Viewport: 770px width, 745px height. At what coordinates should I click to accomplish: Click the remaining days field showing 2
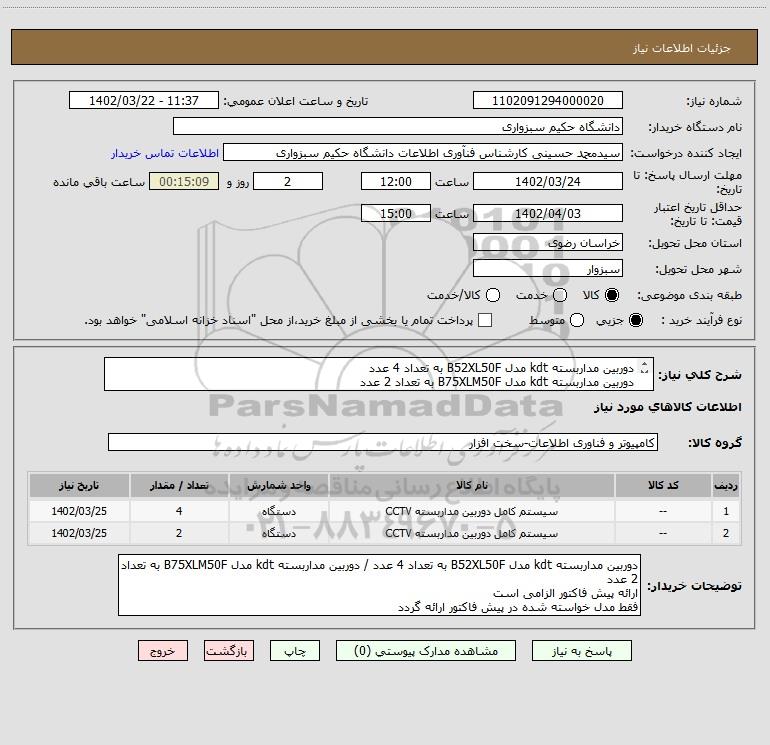(x=288, y=181)
